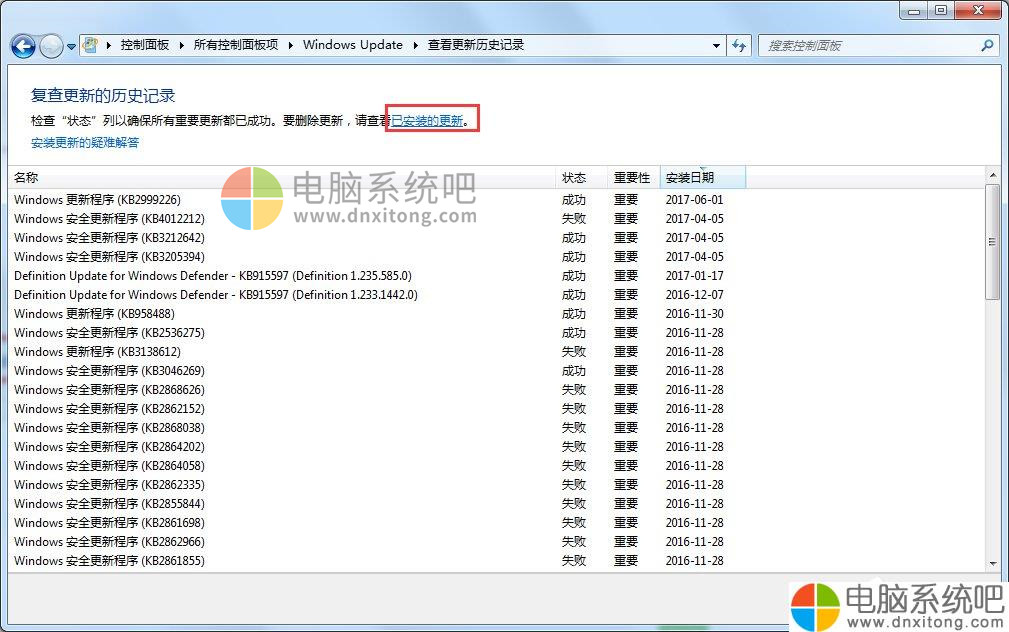
Task: Click 重要 importance of KB2536275
Action: coord(625,333)
